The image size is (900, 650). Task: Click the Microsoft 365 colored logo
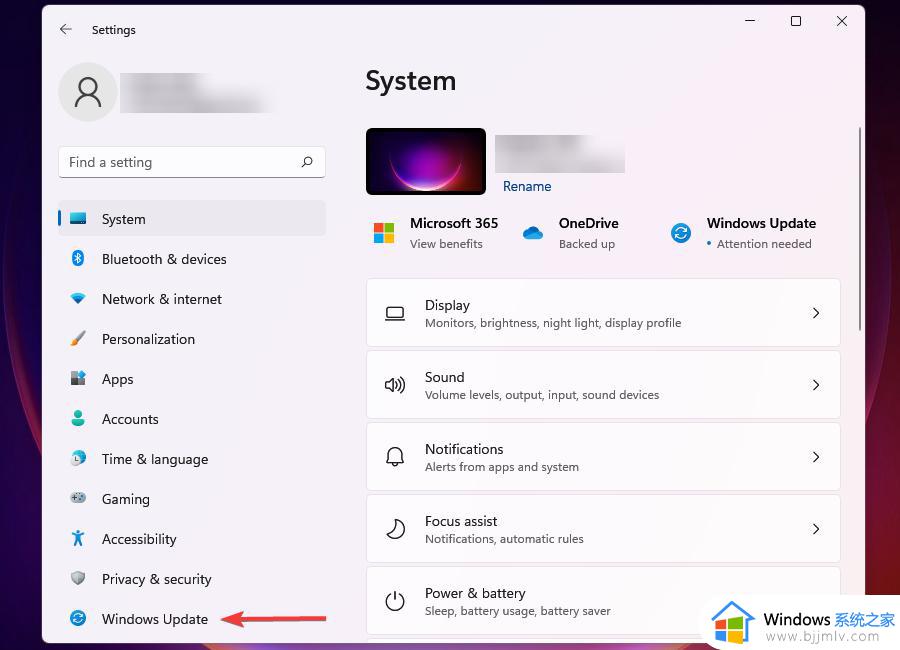[x=384, y=233]
